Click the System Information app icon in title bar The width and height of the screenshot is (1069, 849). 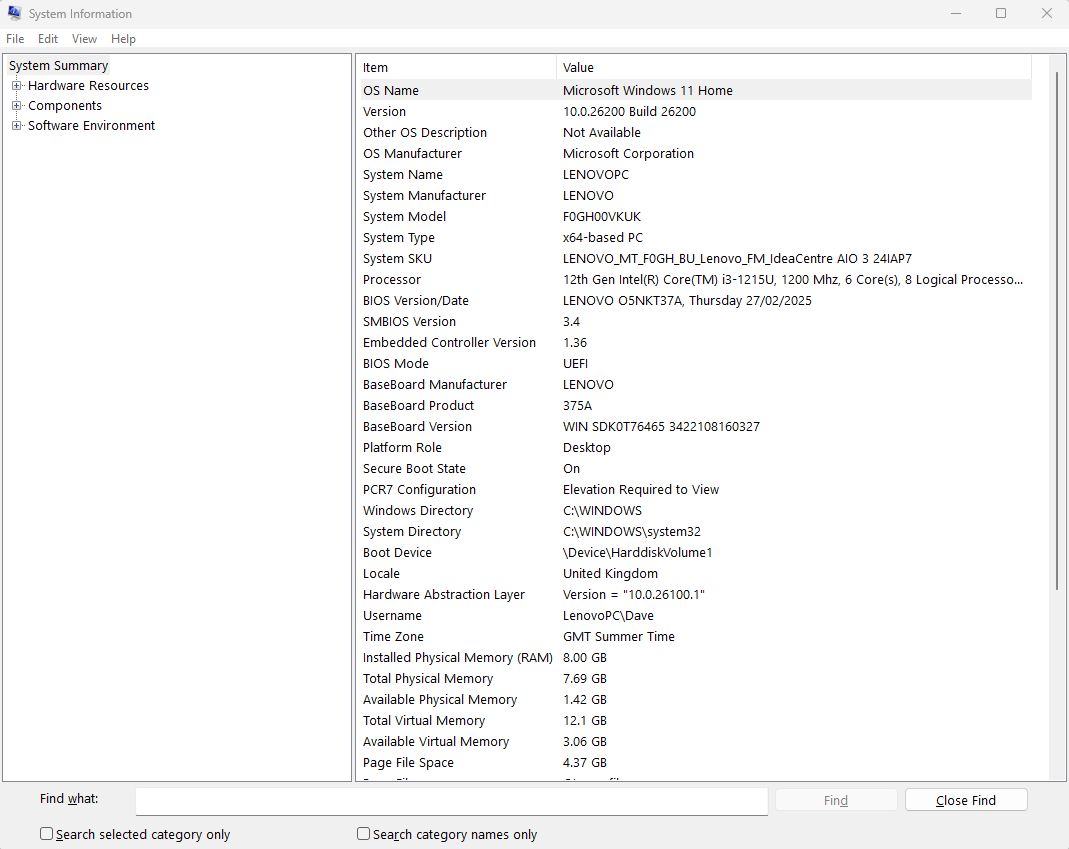(14, 13)
